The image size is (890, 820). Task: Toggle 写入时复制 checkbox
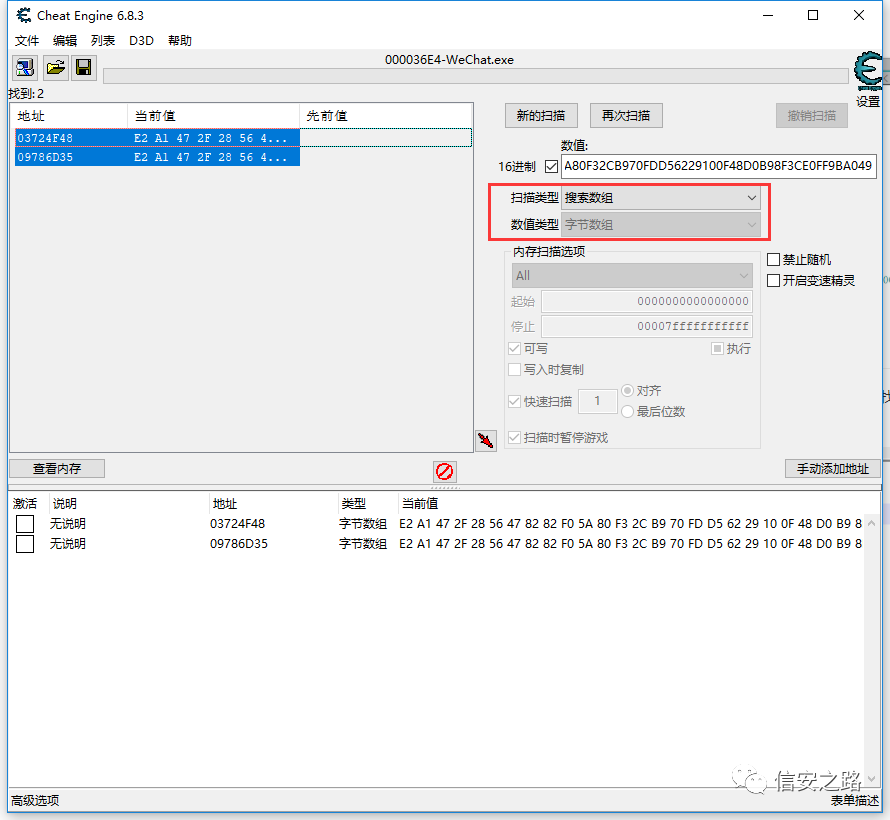tap(514, 369)
